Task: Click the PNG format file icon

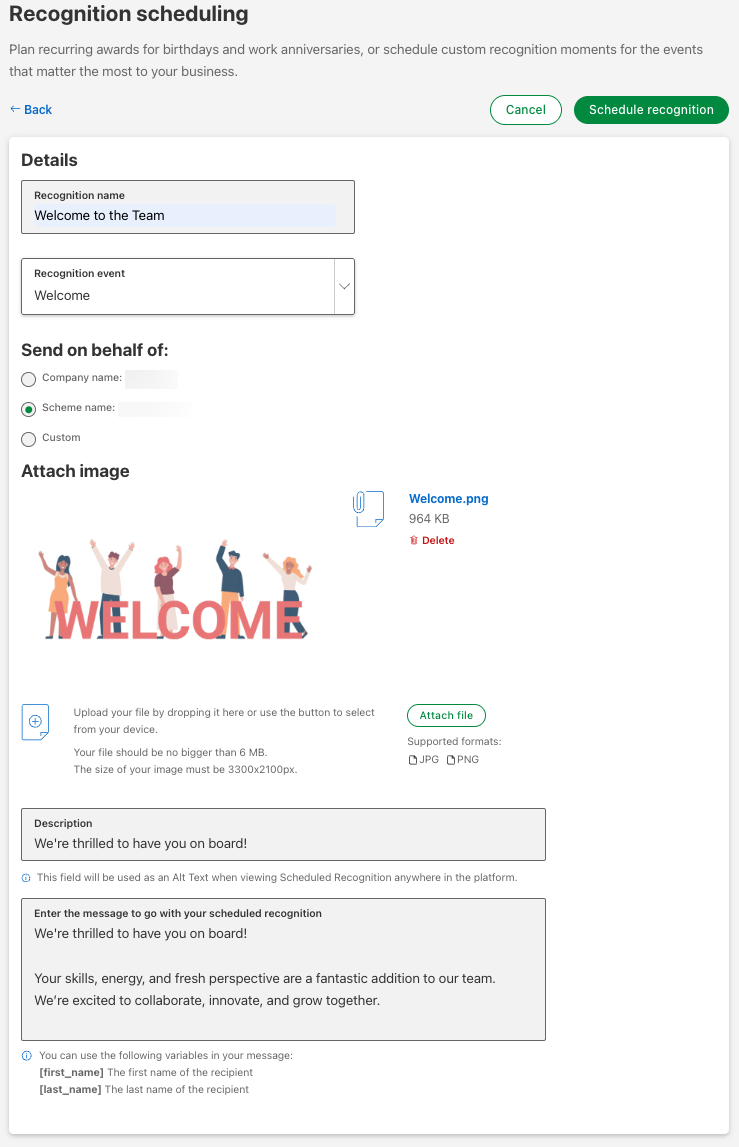Action: [450, 760]
